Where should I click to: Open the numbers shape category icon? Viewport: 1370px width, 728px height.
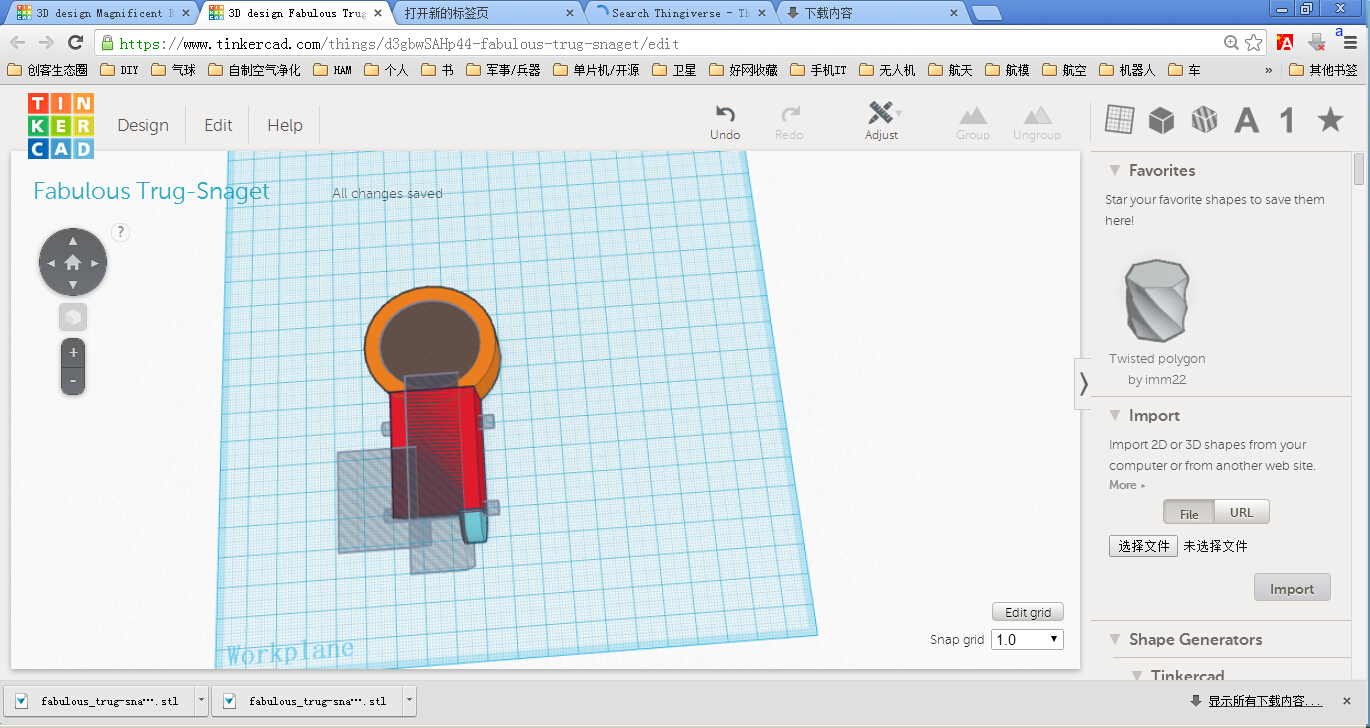[1288, 121]
